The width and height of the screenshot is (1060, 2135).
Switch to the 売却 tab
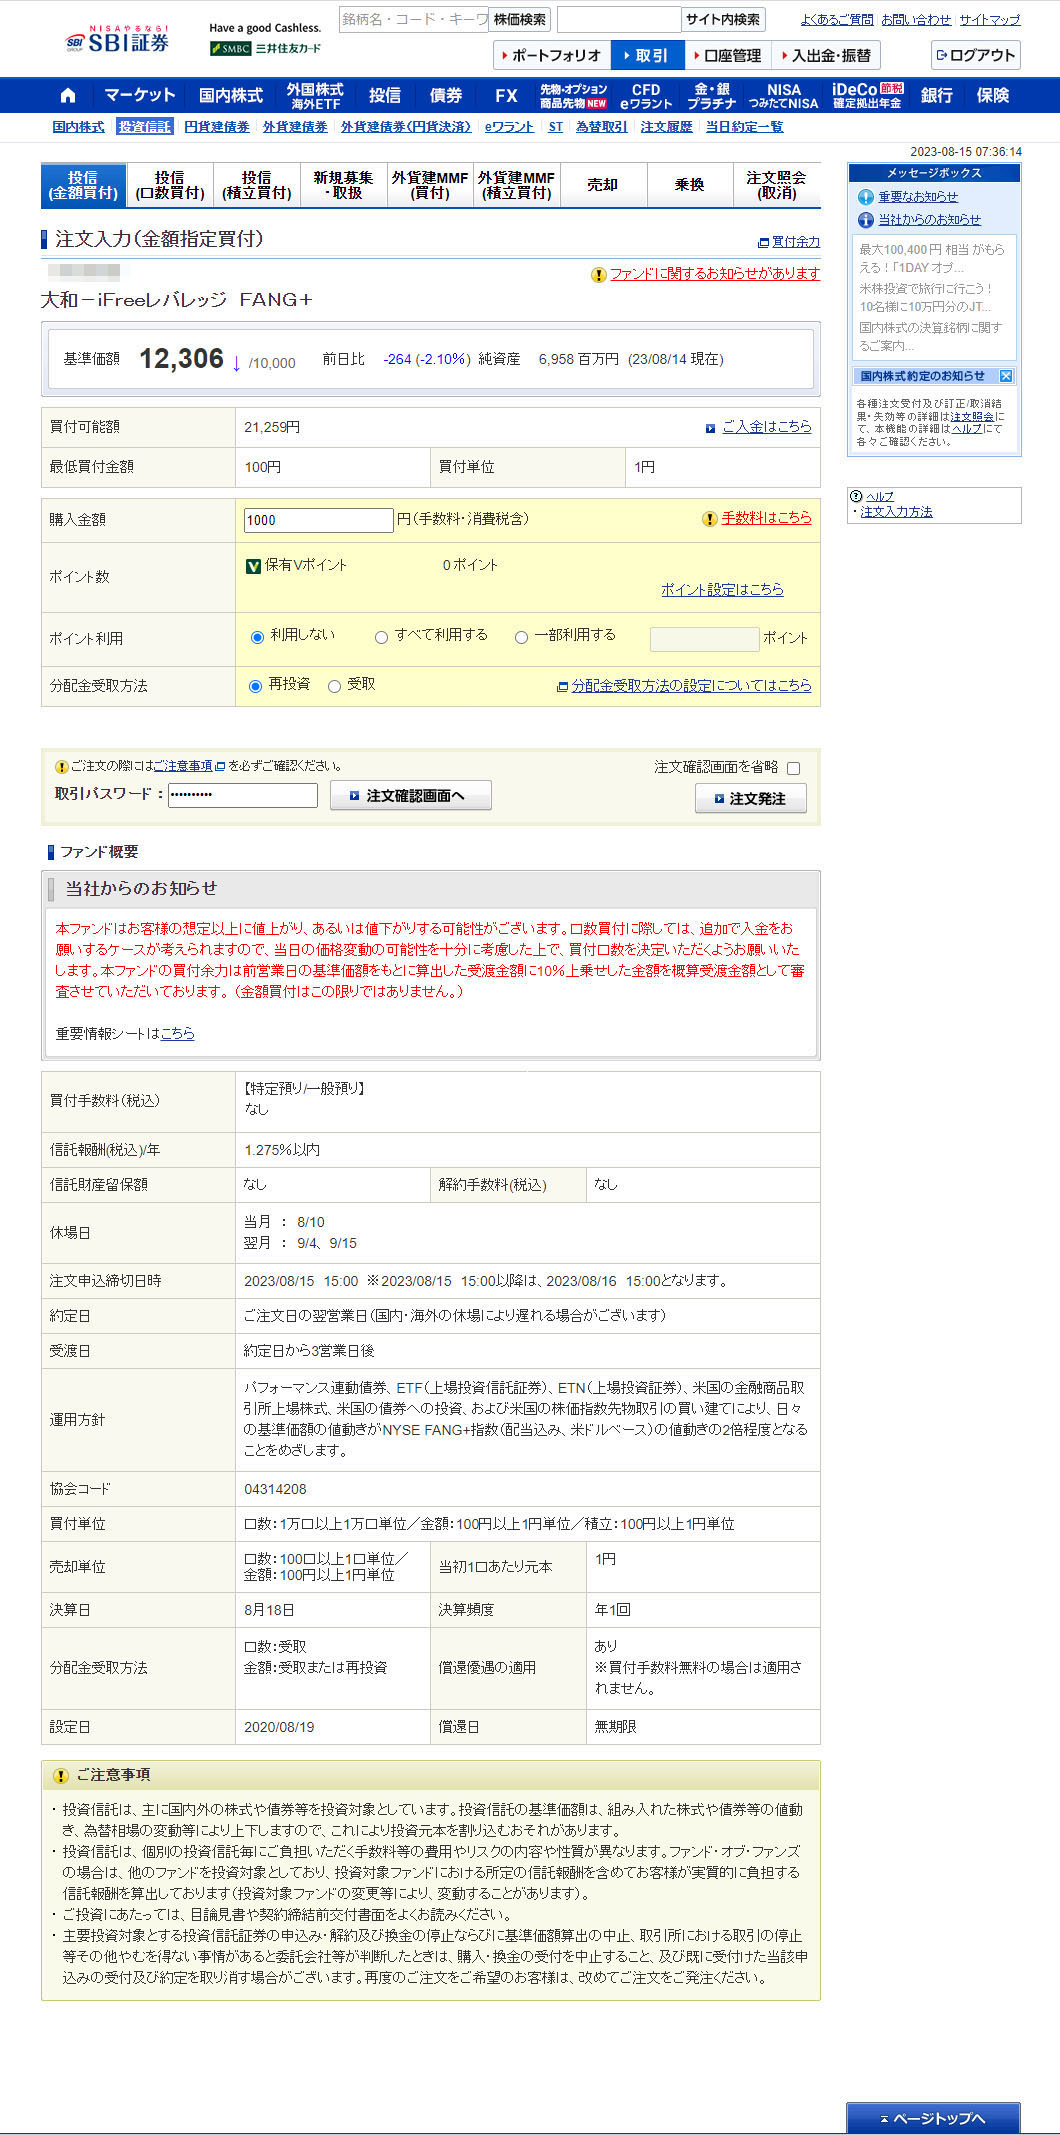click(602, 185)
